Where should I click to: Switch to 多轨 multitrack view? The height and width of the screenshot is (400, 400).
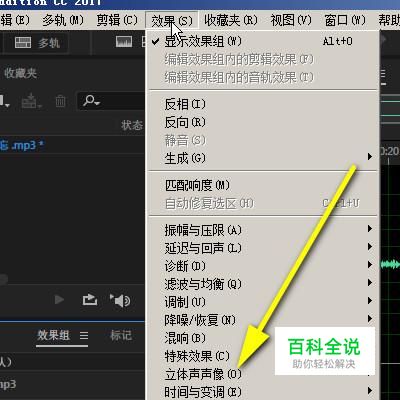(37, 43)
